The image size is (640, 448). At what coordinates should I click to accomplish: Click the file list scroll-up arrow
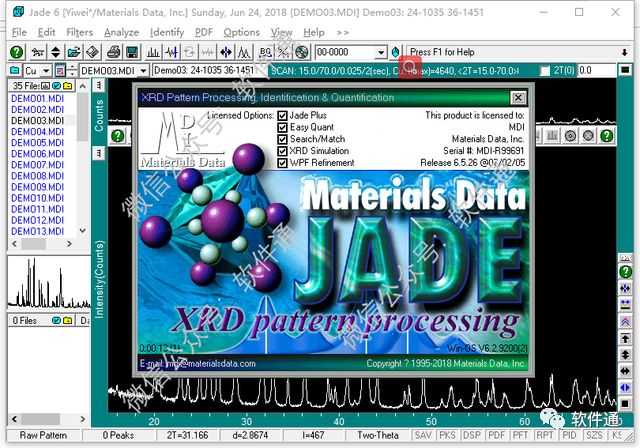pyautogui.click(x=83, y=86)
